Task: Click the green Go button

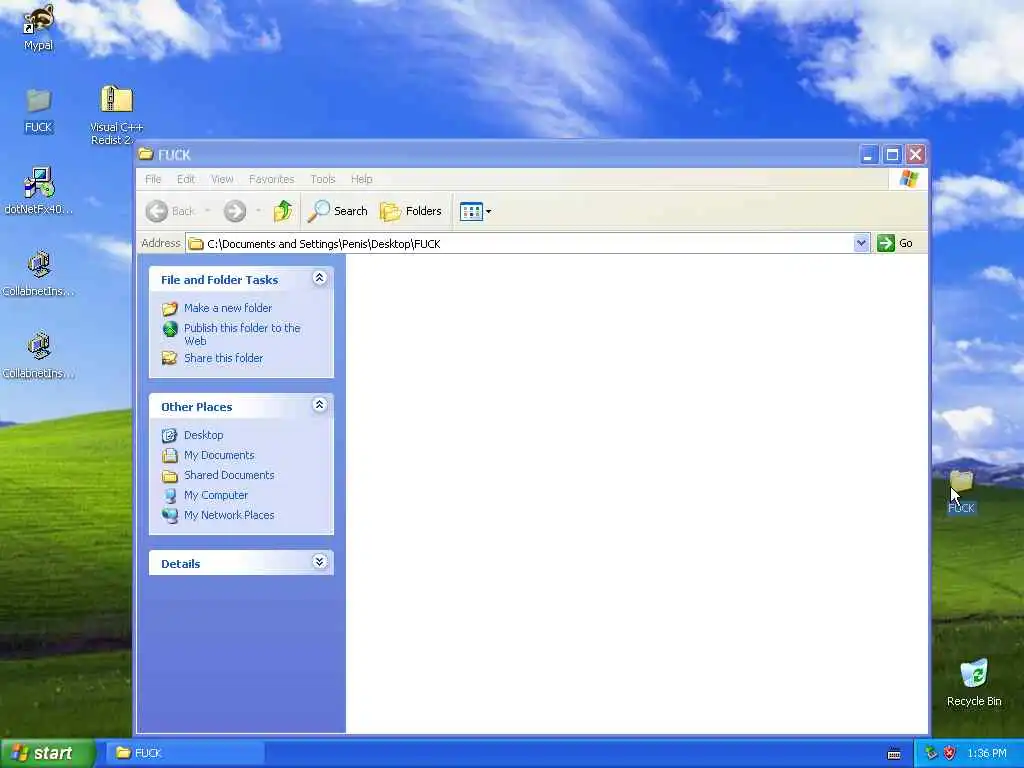Action: (895, 243)
